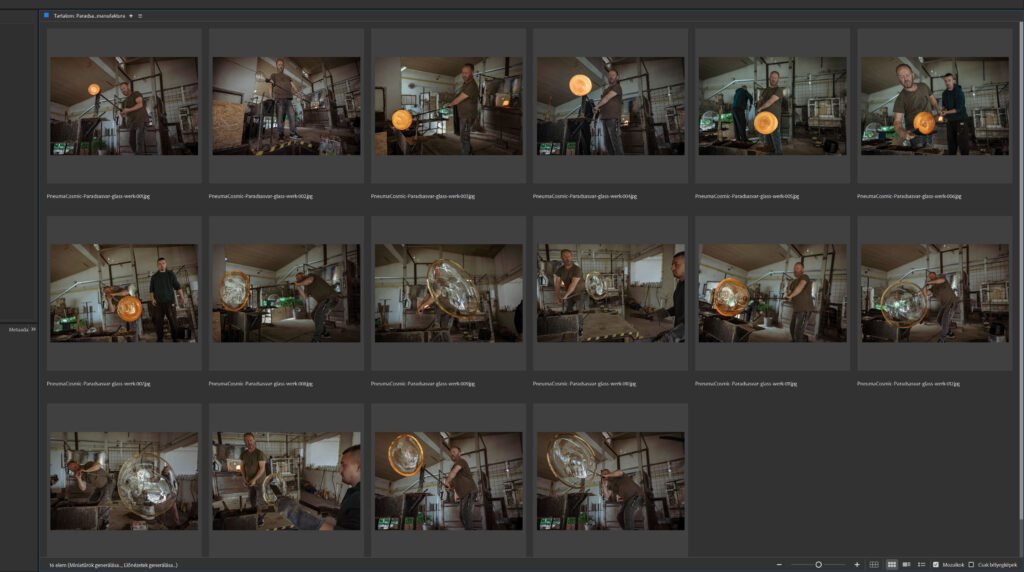Viewport: 1024px width, 572px height.
Task: Switch to thumbnails view mode
Action: 891,565
